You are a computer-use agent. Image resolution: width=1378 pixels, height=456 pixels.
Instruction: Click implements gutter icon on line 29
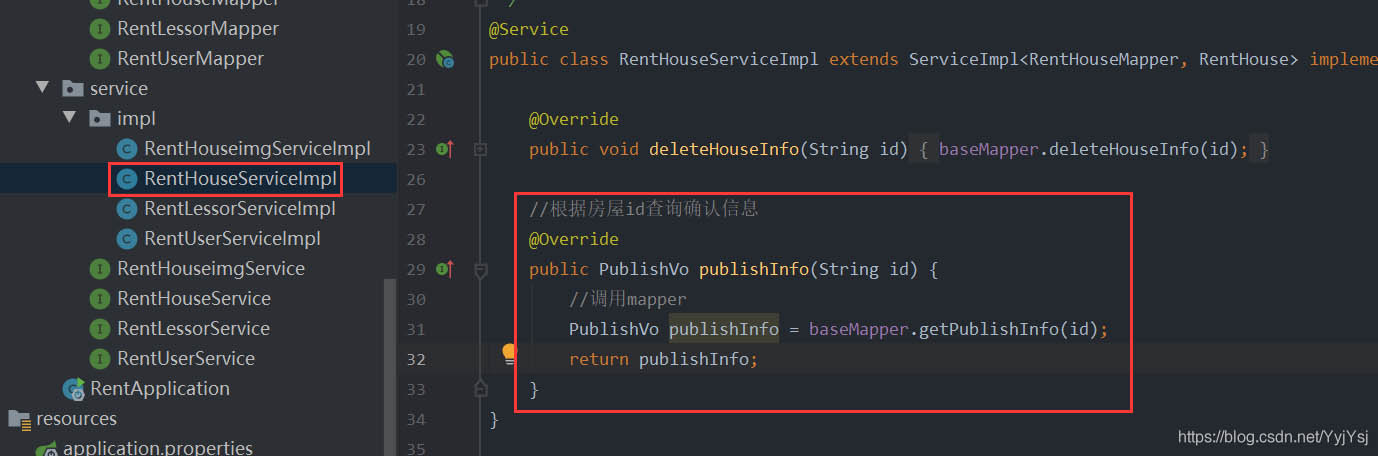445,269
